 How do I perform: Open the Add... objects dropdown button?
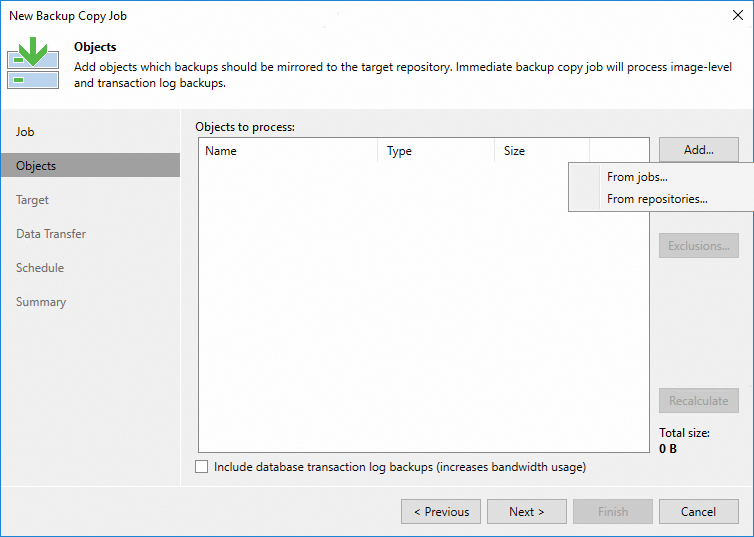(698, 150)
